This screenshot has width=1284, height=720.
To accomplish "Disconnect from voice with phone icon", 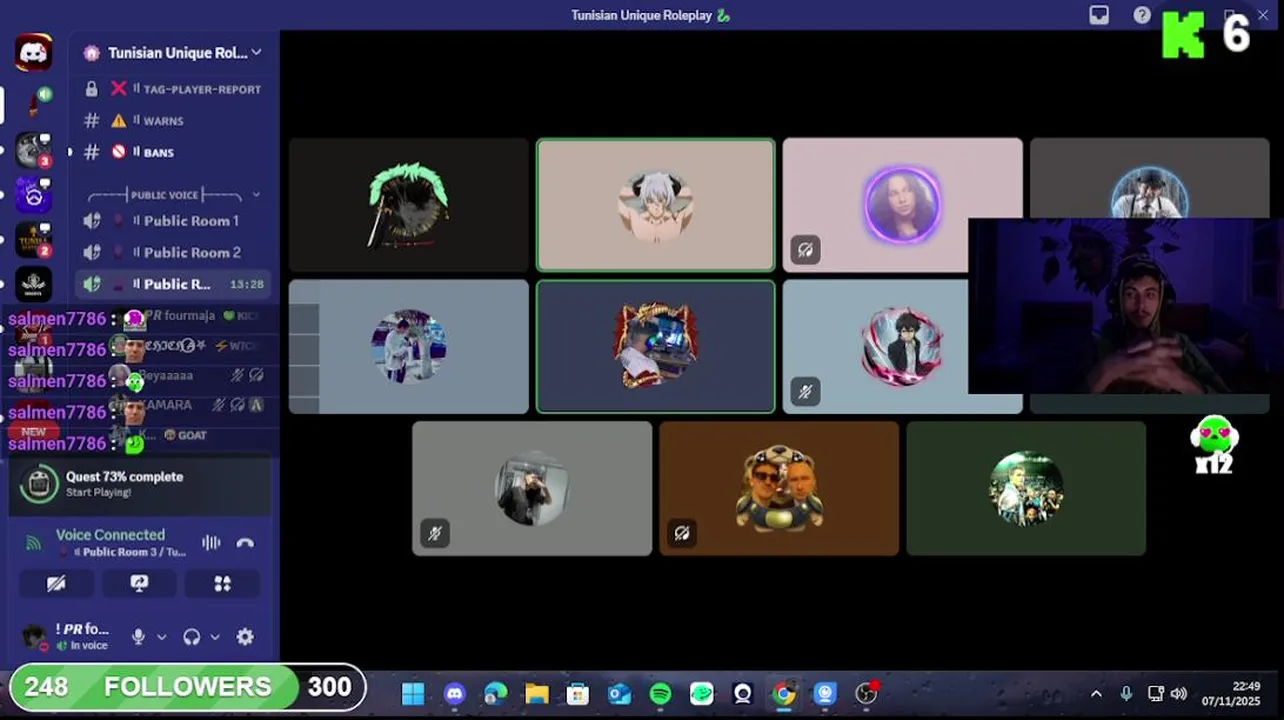I will click(245, 543).
